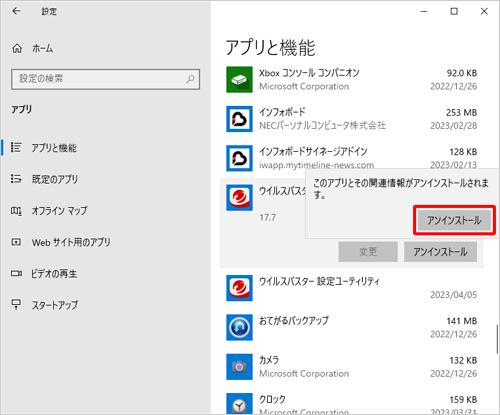Screen dimensions: 500x415
Task: Select the カメラ app entry
Action: click(352, 367)
